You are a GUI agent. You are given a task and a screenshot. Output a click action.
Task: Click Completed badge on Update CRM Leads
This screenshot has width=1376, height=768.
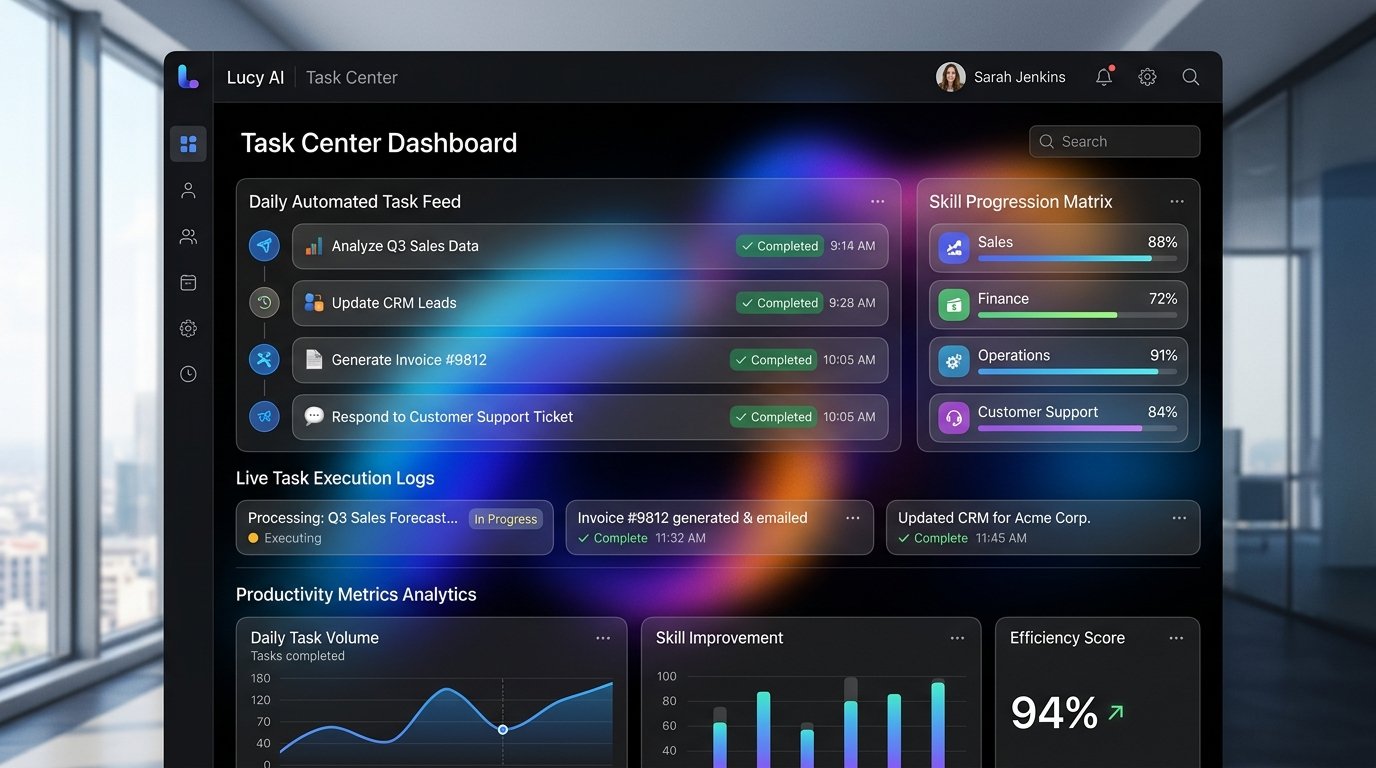click(x=779, y=303)
